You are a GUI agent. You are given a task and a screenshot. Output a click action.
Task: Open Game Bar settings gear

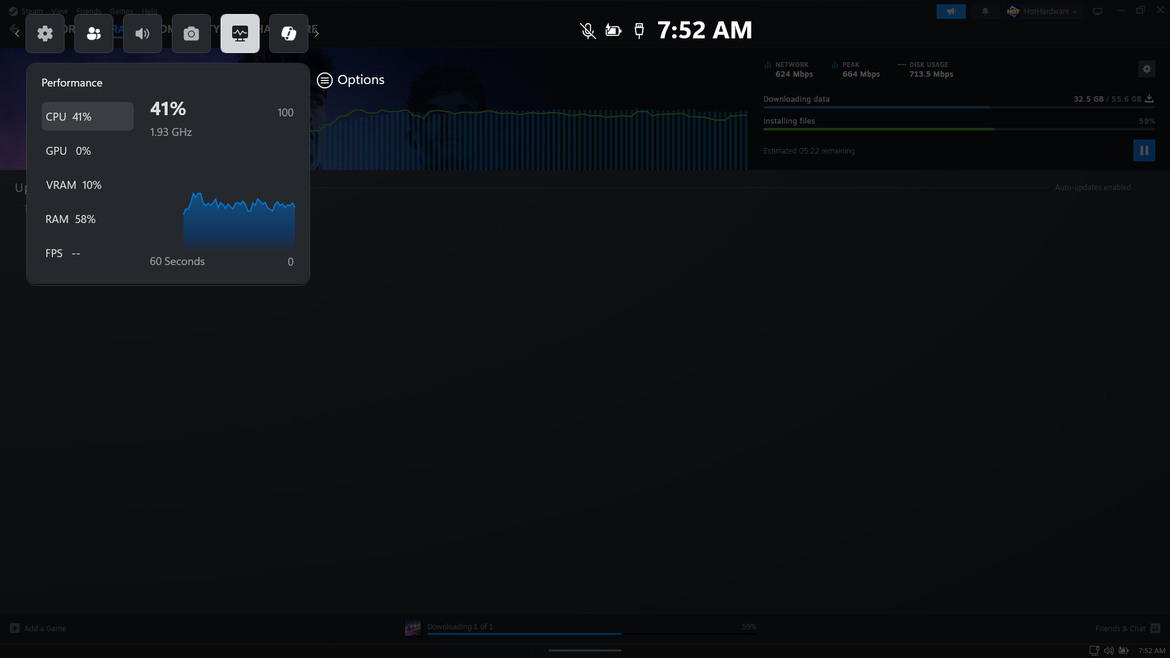coord(45,34)
